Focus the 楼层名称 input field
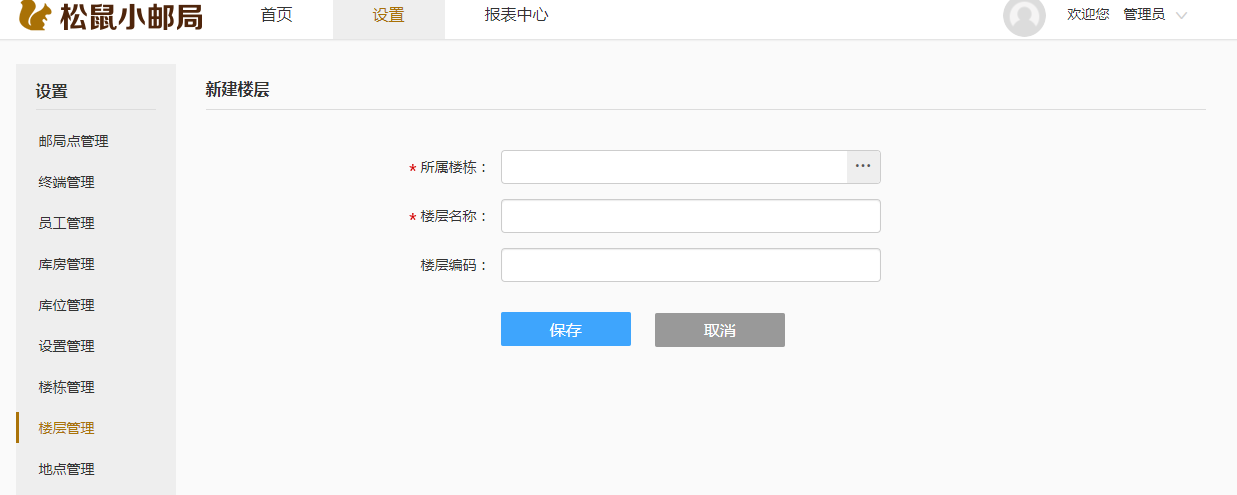Viewport: 1237px width, 495px height. [x=691, y=216]
